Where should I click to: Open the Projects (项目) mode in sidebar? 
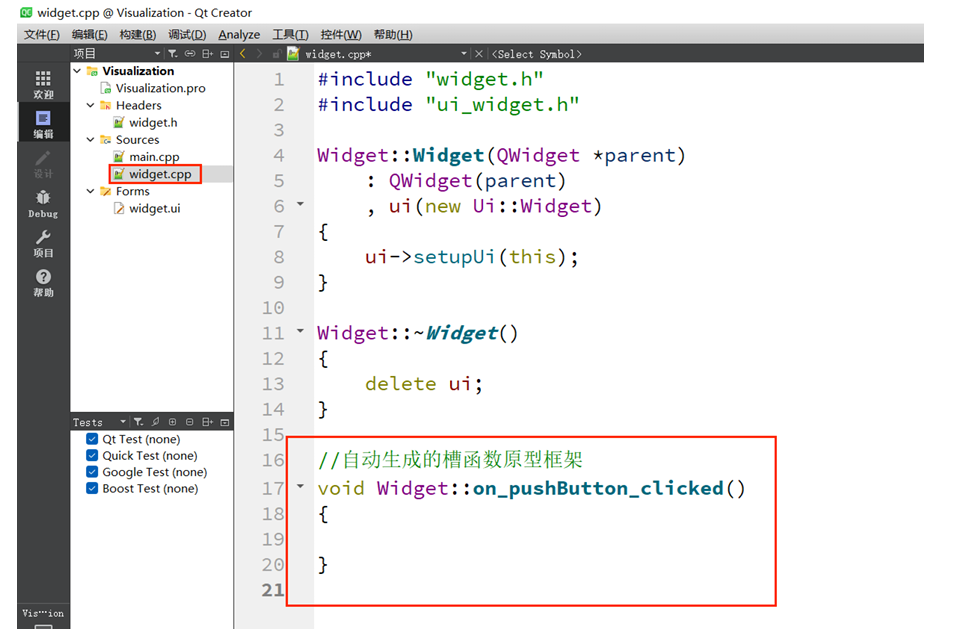point(43,243)
